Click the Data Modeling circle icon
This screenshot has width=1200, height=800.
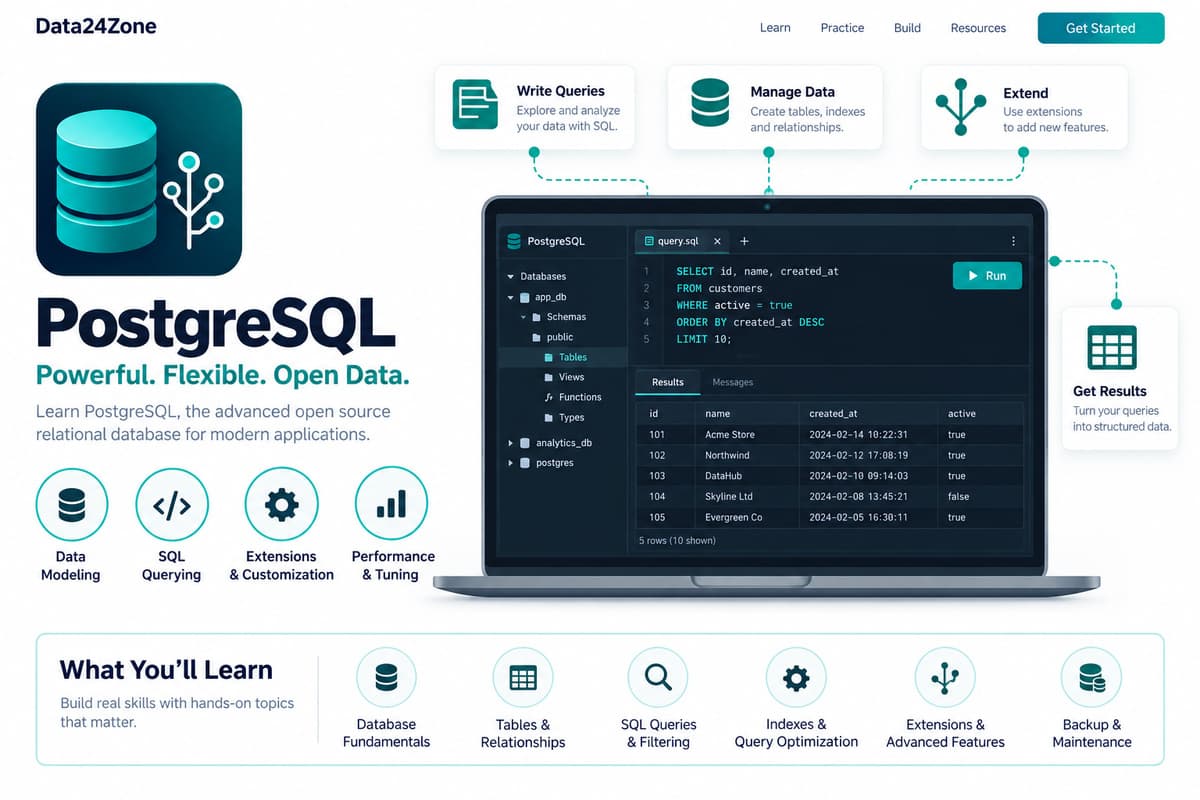(x=72, y=506)
